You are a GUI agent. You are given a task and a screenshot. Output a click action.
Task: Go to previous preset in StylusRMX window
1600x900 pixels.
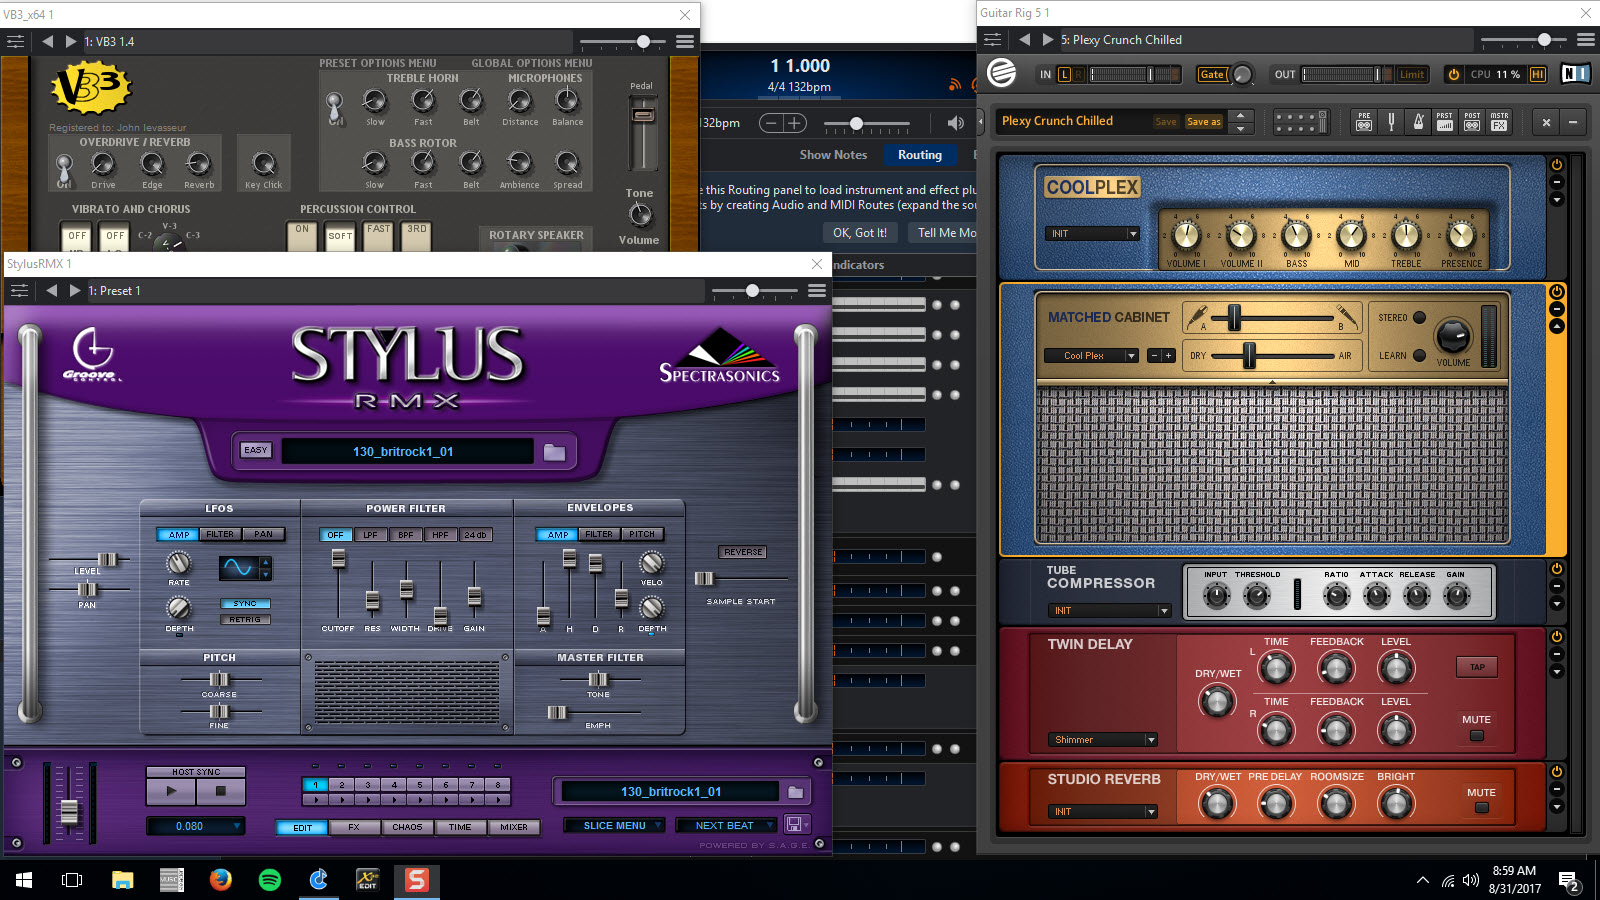(51, 291)
